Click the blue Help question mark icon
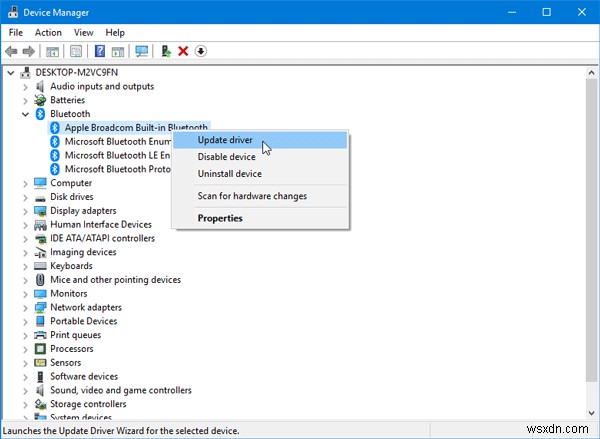This screenshot has width=600, height=439. click(x=100, y=51)
